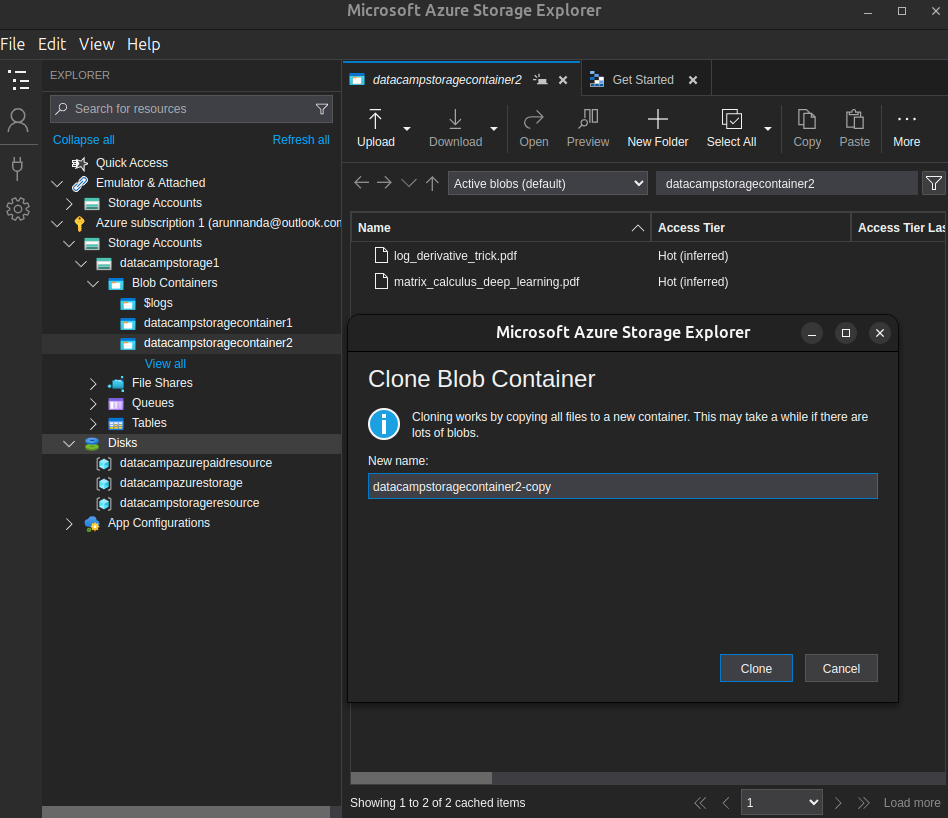Switch to the Get Started tab
This screenshot has width=948, height=818.
[642, 80]
